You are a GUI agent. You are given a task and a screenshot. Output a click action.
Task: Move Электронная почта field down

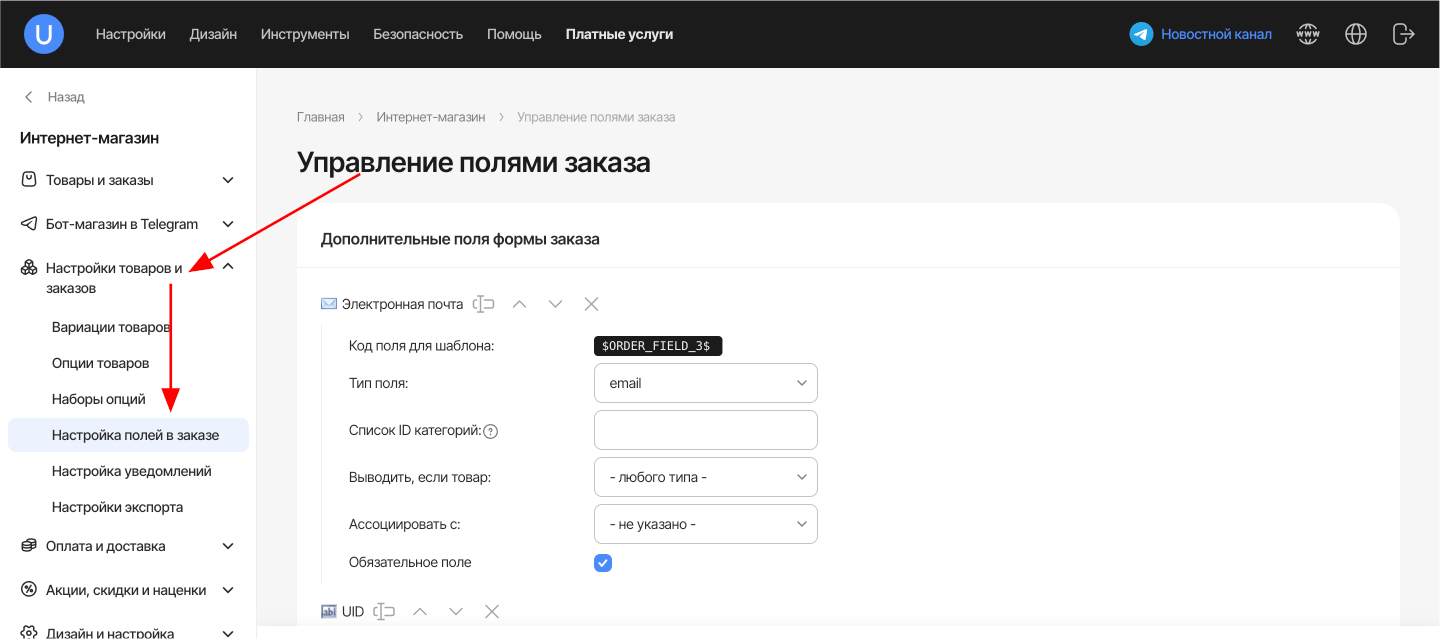click(555, 304)
